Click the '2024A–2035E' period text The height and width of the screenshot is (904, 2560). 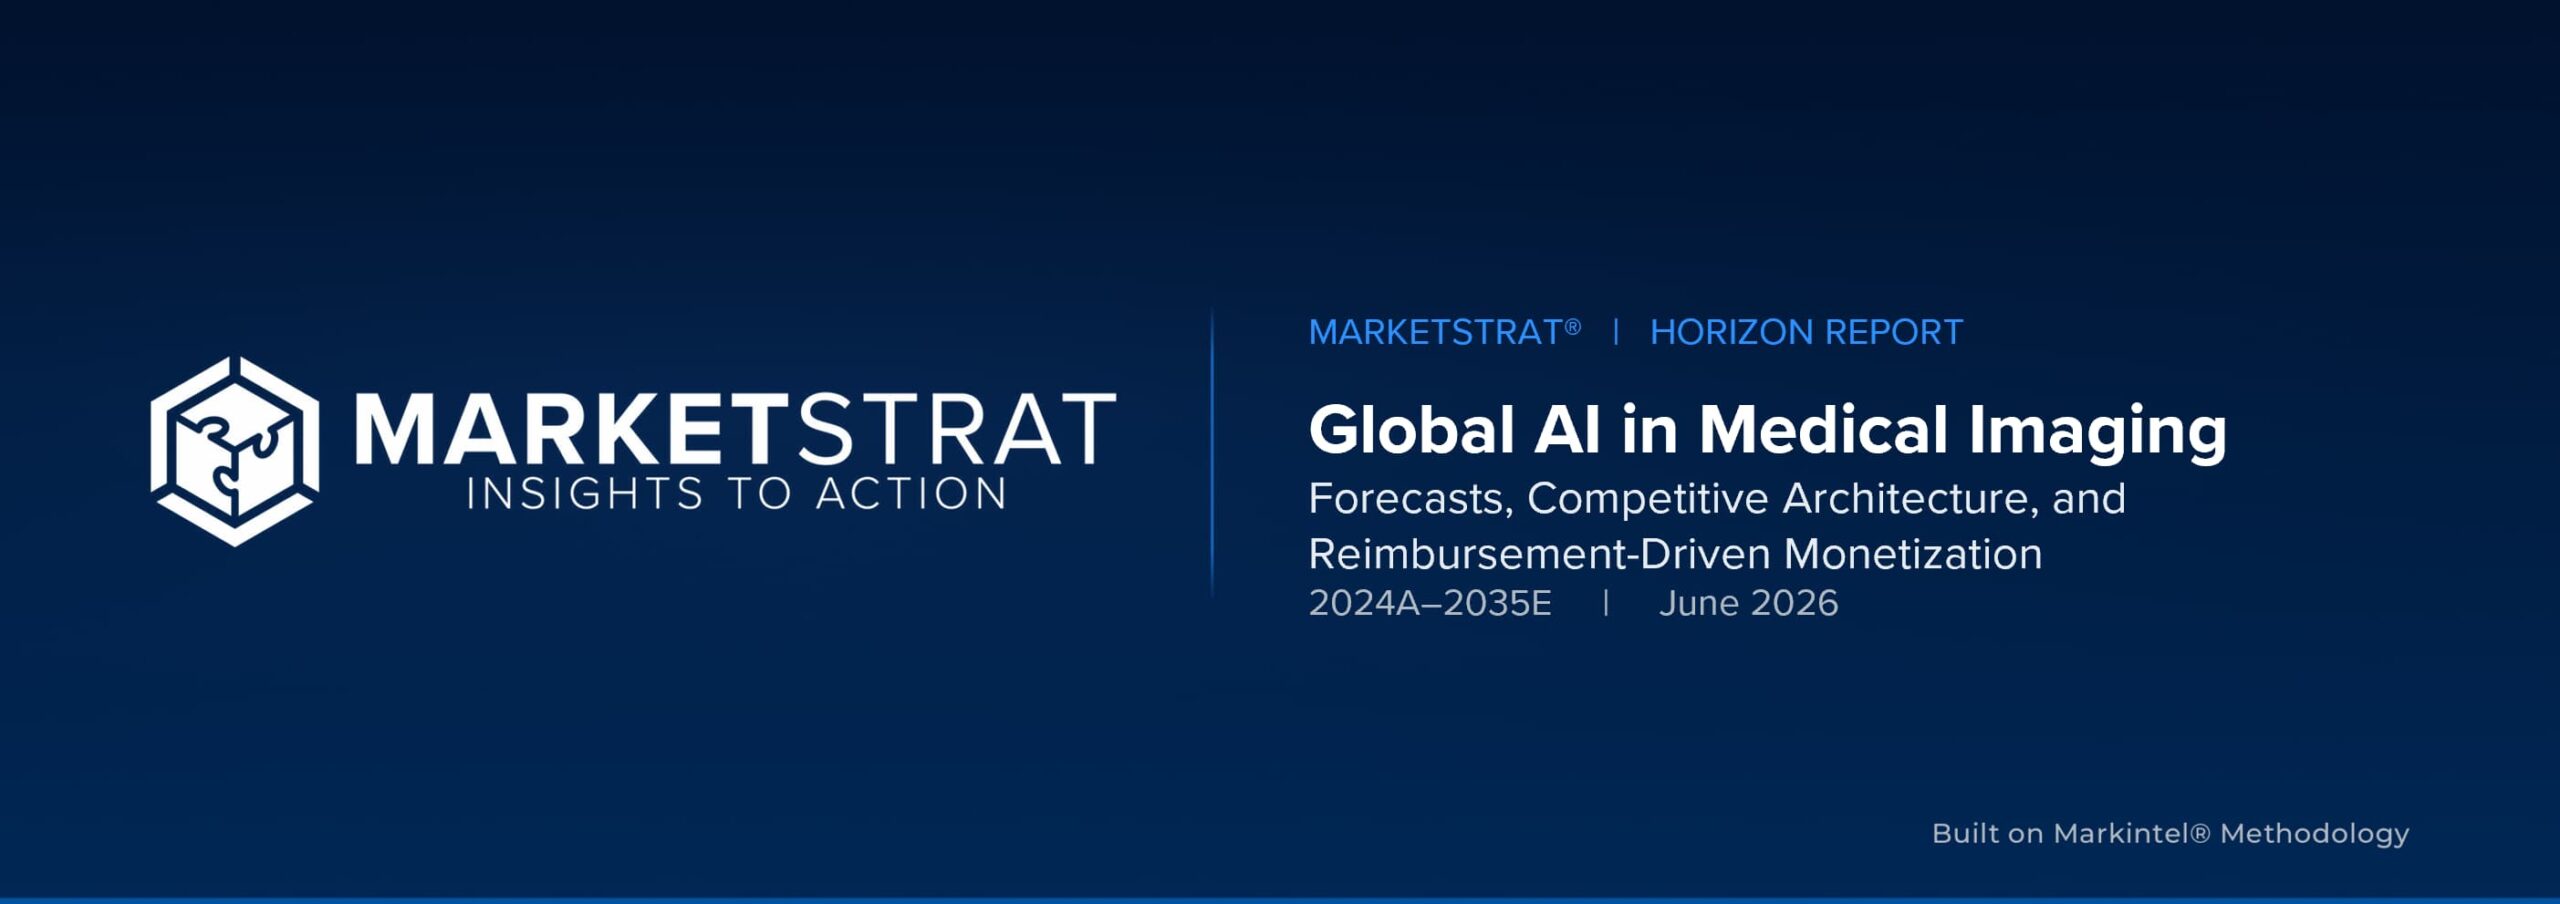tap(1430, 603)
